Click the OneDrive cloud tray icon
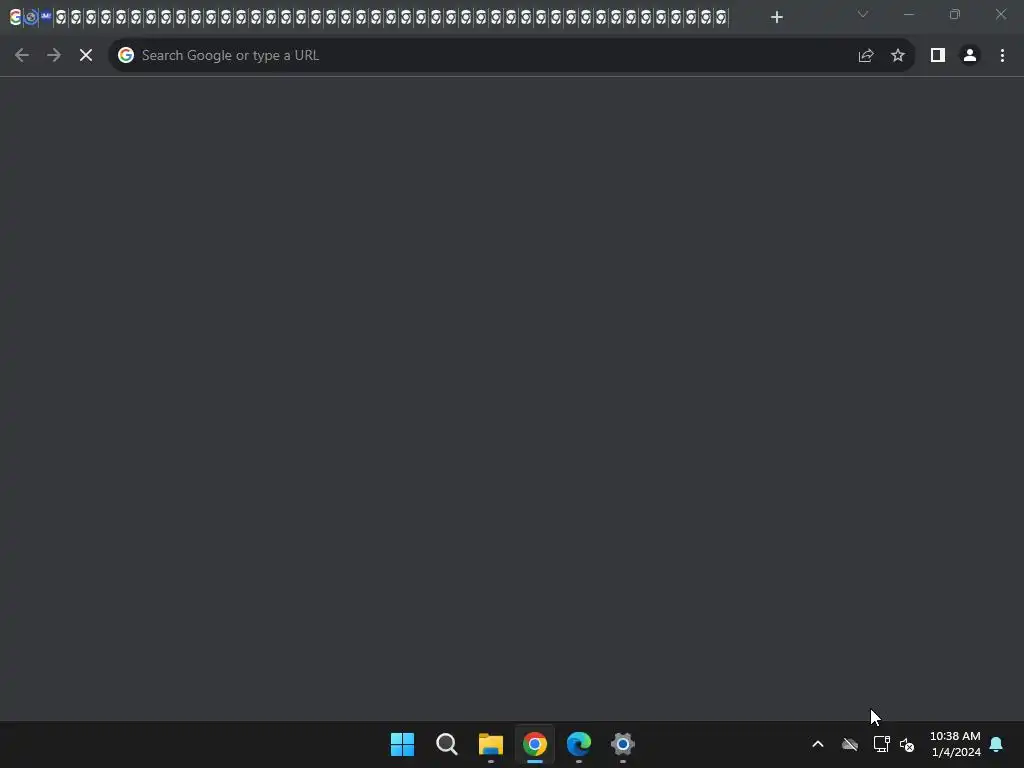The height and width of the screenshot is (768, 1024). (850, 744)
